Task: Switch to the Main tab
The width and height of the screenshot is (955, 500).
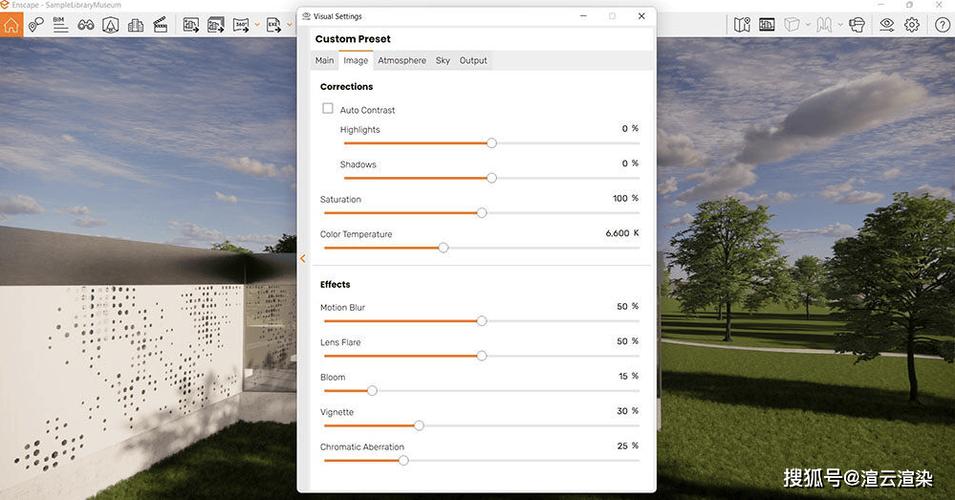Action: coord(324,60)
